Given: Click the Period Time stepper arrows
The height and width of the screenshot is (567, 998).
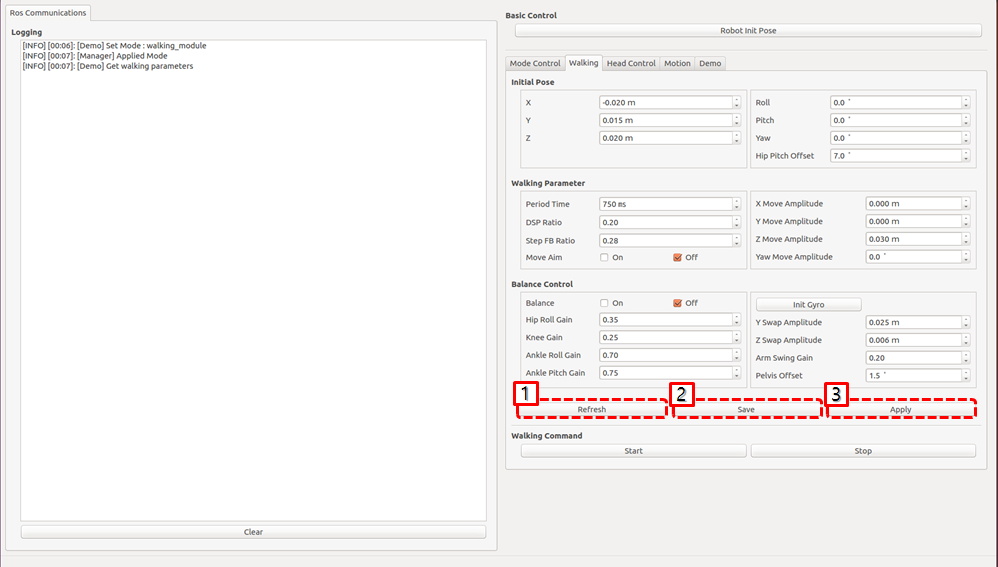Looking at the screenshot, I should click(736, 204).
